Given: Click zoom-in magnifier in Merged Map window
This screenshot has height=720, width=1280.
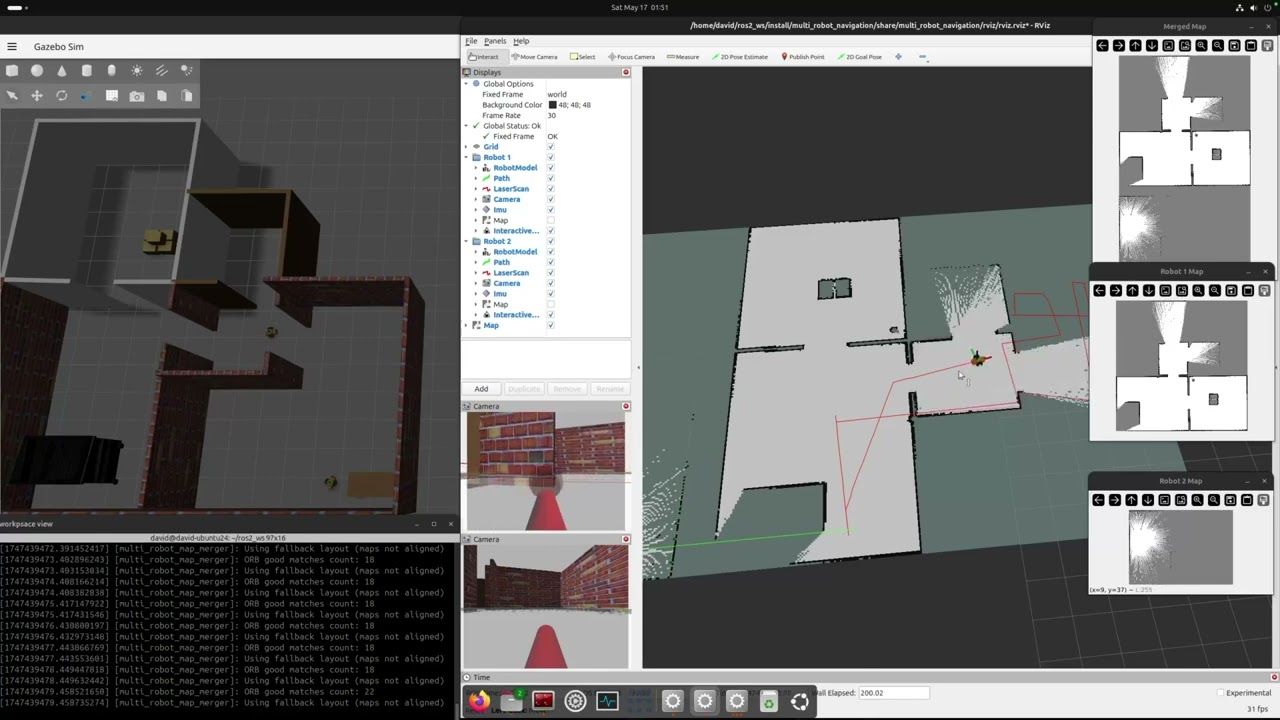Looking at the screenshot, I should coord(1201,45).
